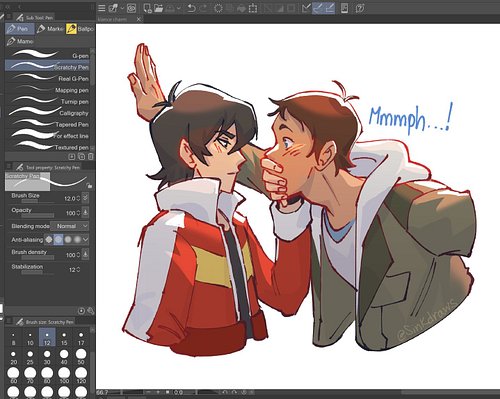Click Reset tool properties circular icon
Viewport: 500px width, 399px height.
click(81, 311)
